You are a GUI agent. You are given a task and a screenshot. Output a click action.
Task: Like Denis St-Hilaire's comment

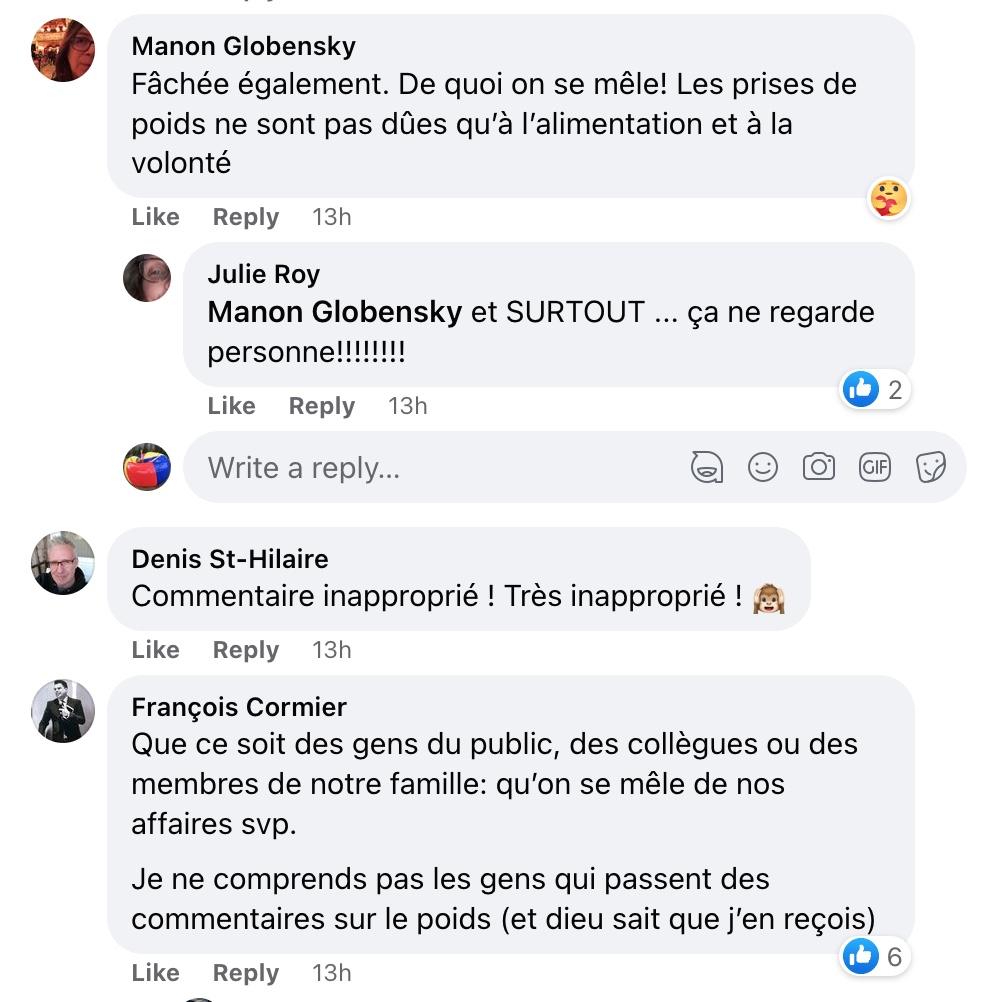(x=155, y=649)
